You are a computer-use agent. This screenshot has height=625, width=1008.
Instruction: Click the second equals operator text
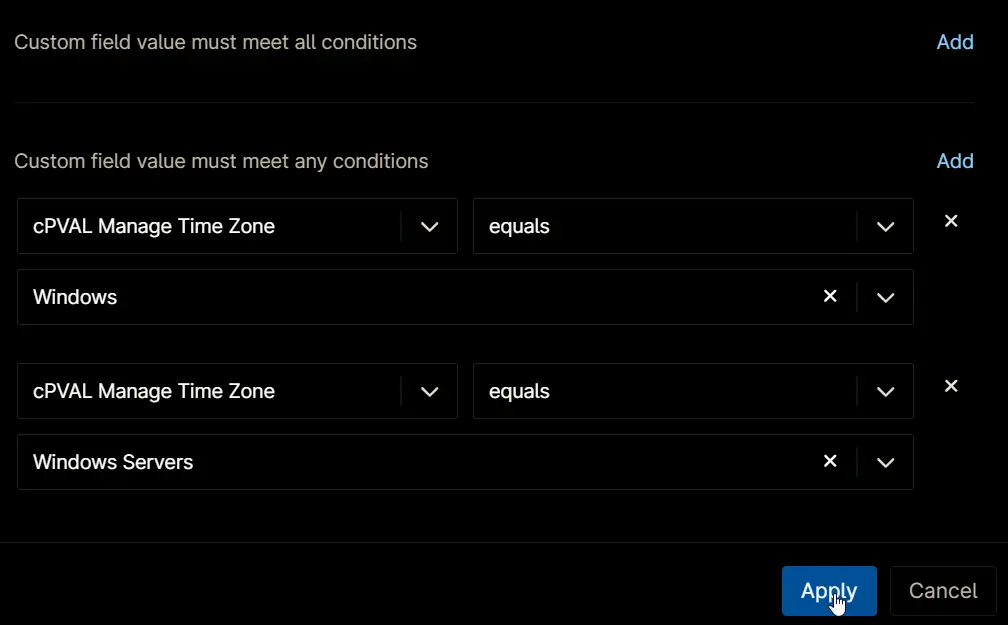[519, 391]
